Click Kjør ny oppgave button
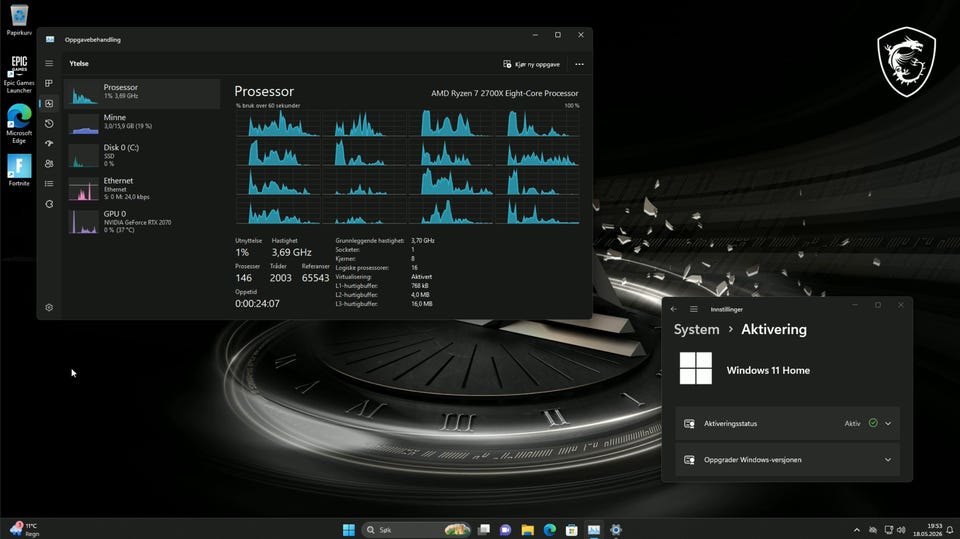 pos(531,64)
